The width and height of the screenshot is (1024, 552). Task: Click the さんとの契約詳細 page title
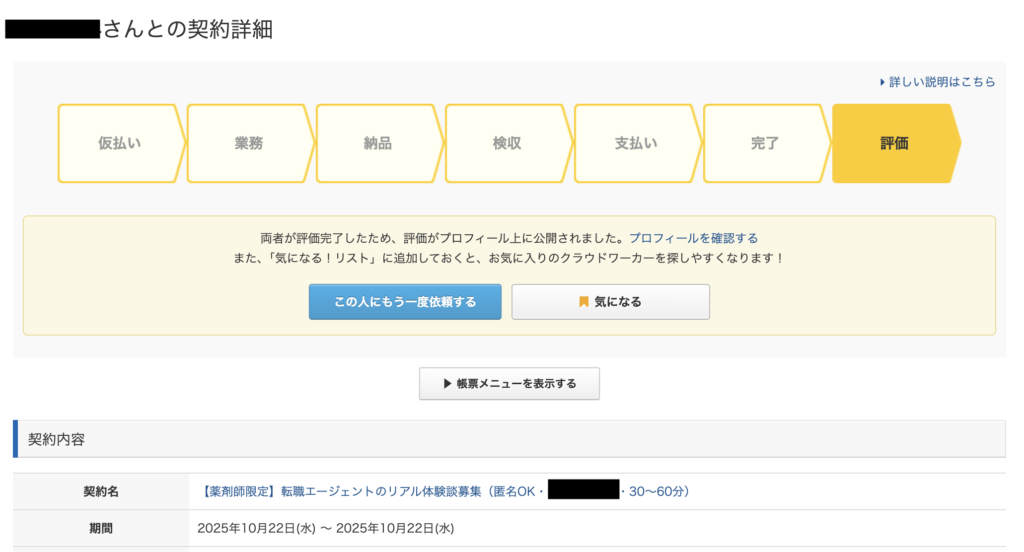[188, 29]
